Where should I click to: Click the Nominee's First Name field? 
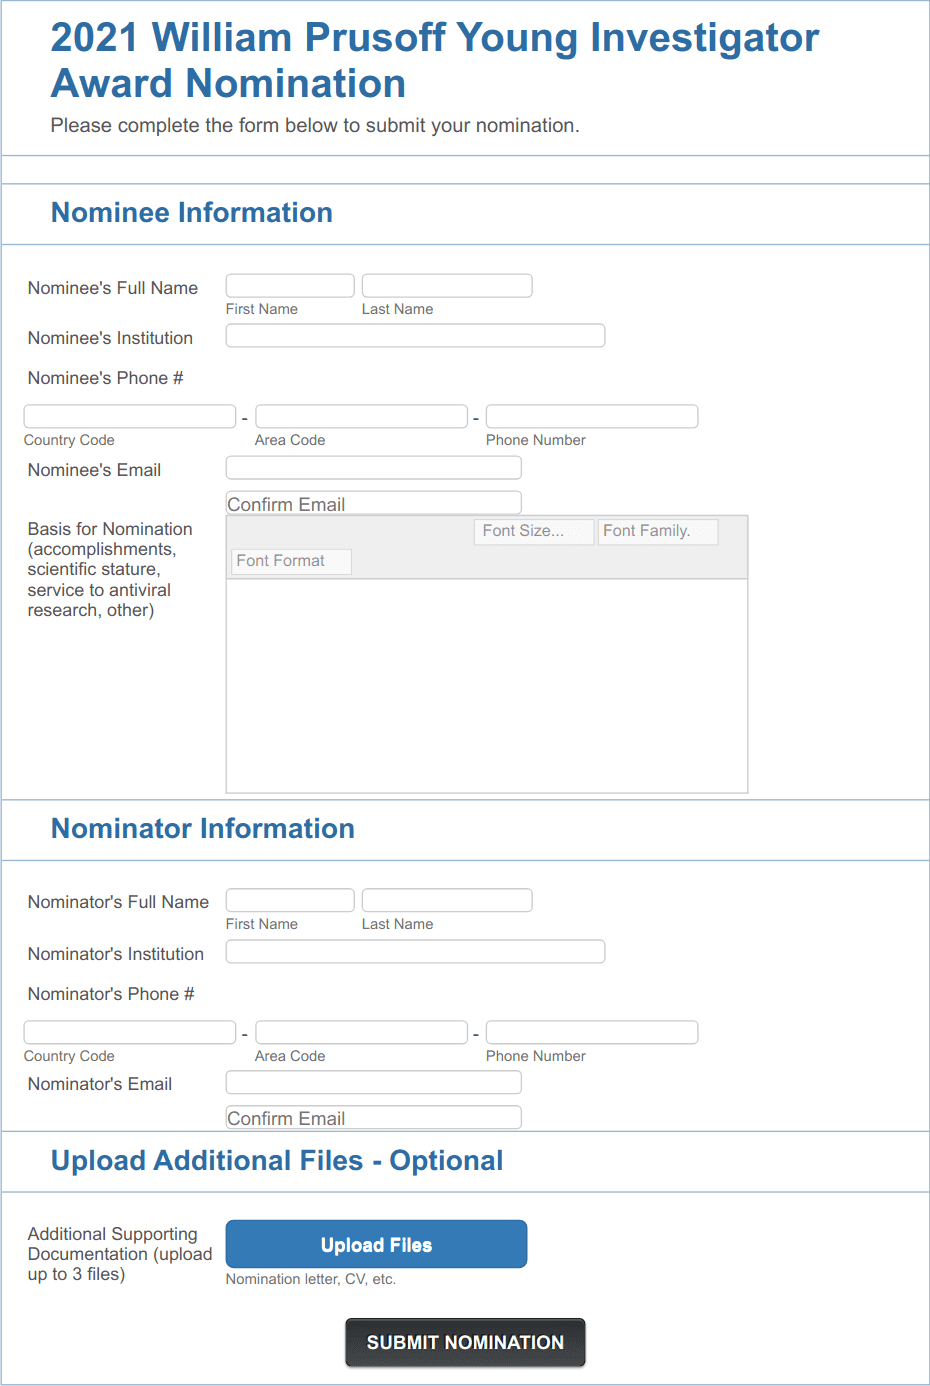tap(289, 285)
